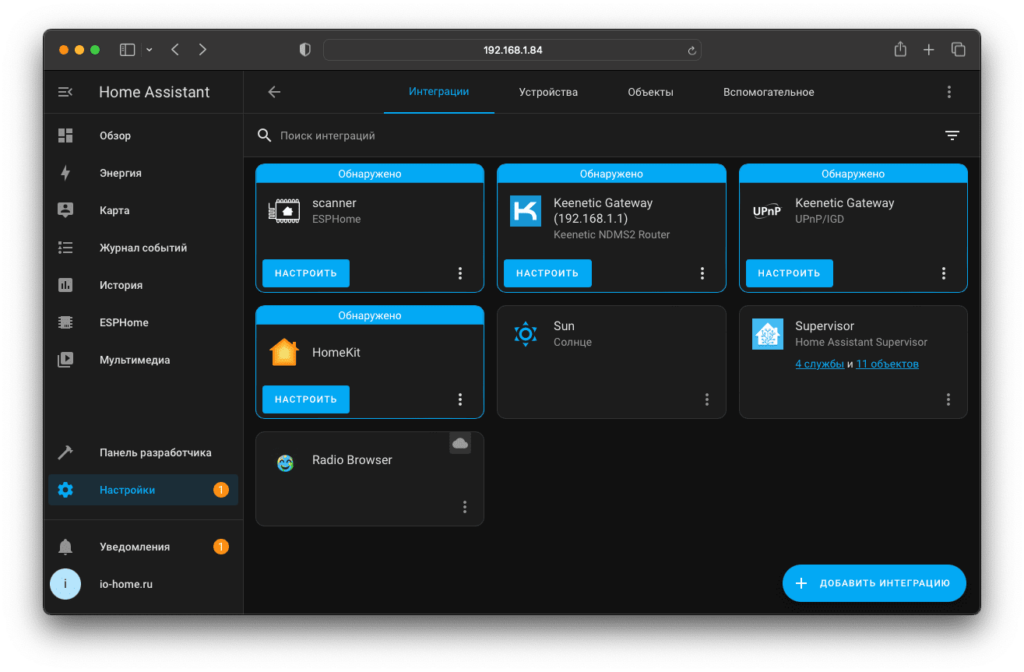Open the 4 службы link

pyautogui.click(x=819, y=364)
